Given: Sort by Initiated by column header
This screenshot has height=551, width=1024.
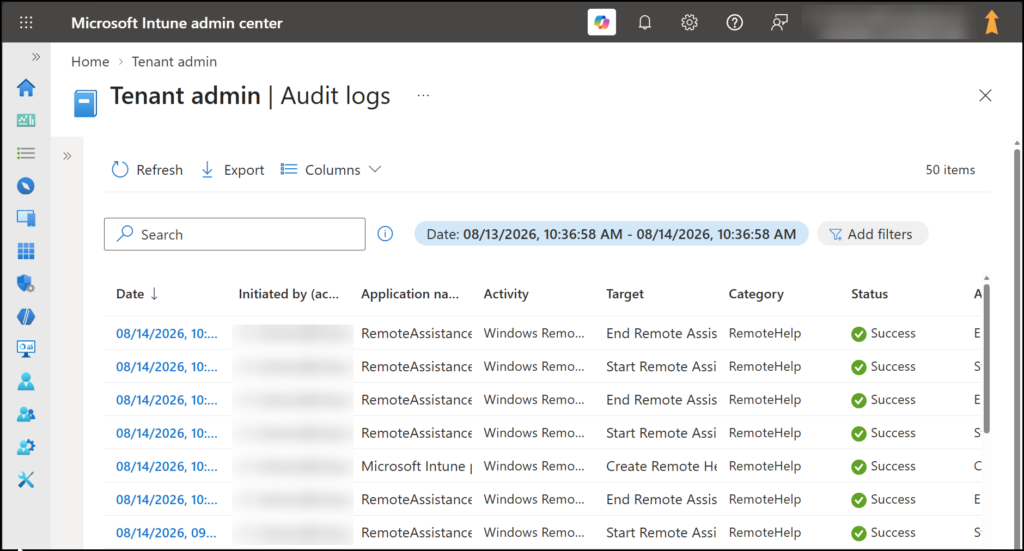Looking at the screenshot, I should pos(289,294).
